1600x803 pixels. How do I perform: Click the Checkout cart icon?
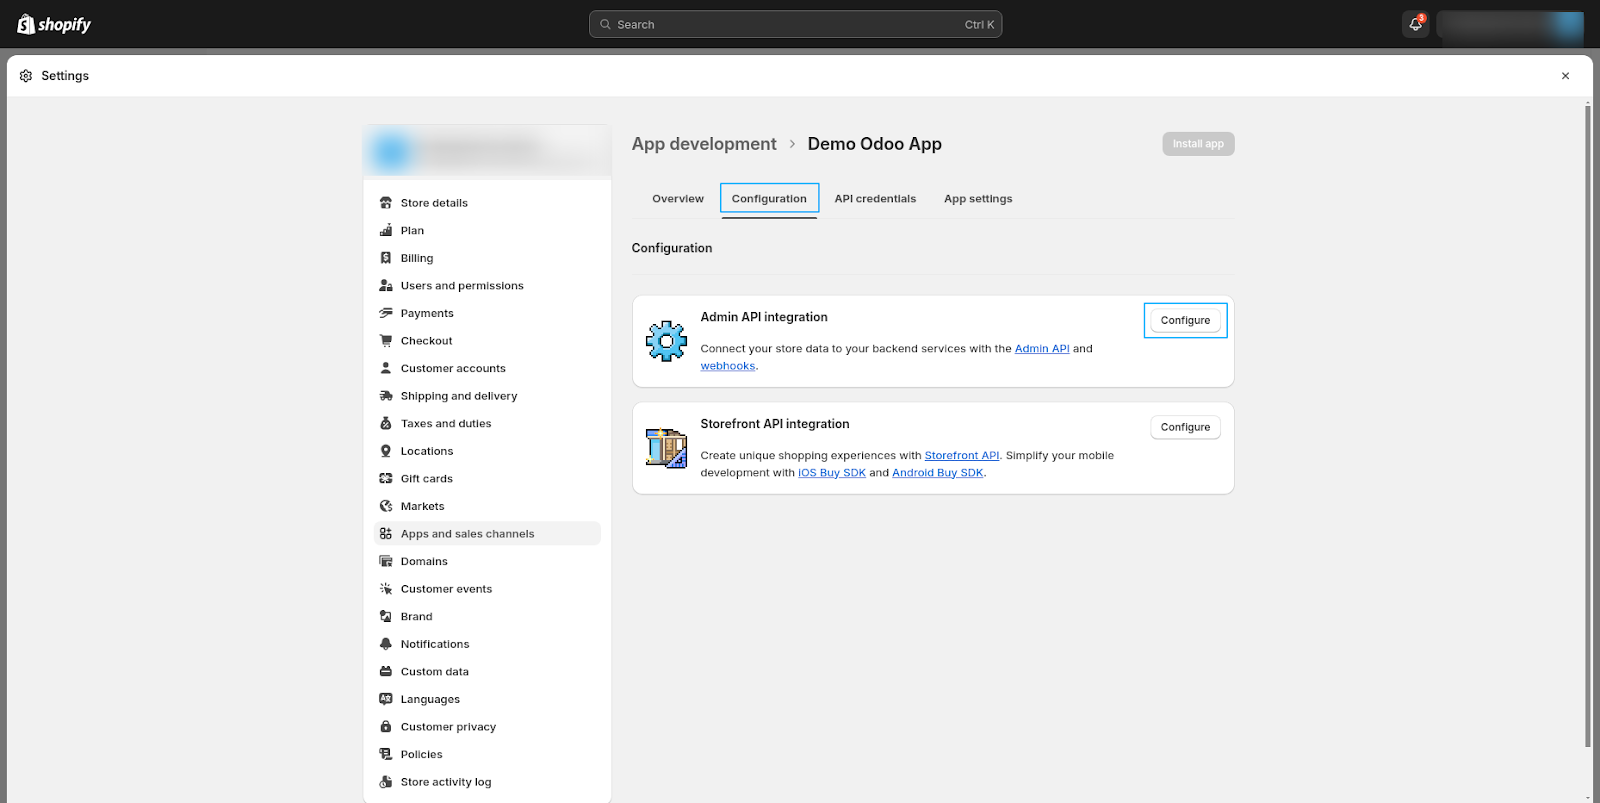coord(386,341)
